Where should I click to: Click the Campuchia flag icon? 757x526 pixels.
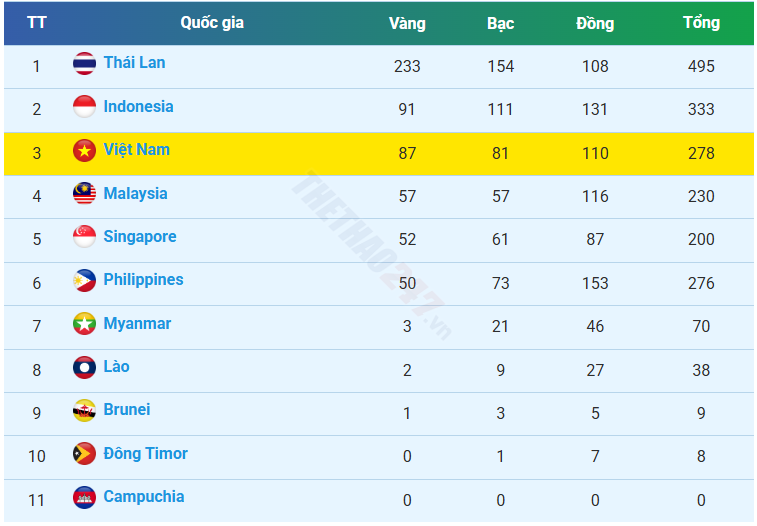(x=85, y=497)
